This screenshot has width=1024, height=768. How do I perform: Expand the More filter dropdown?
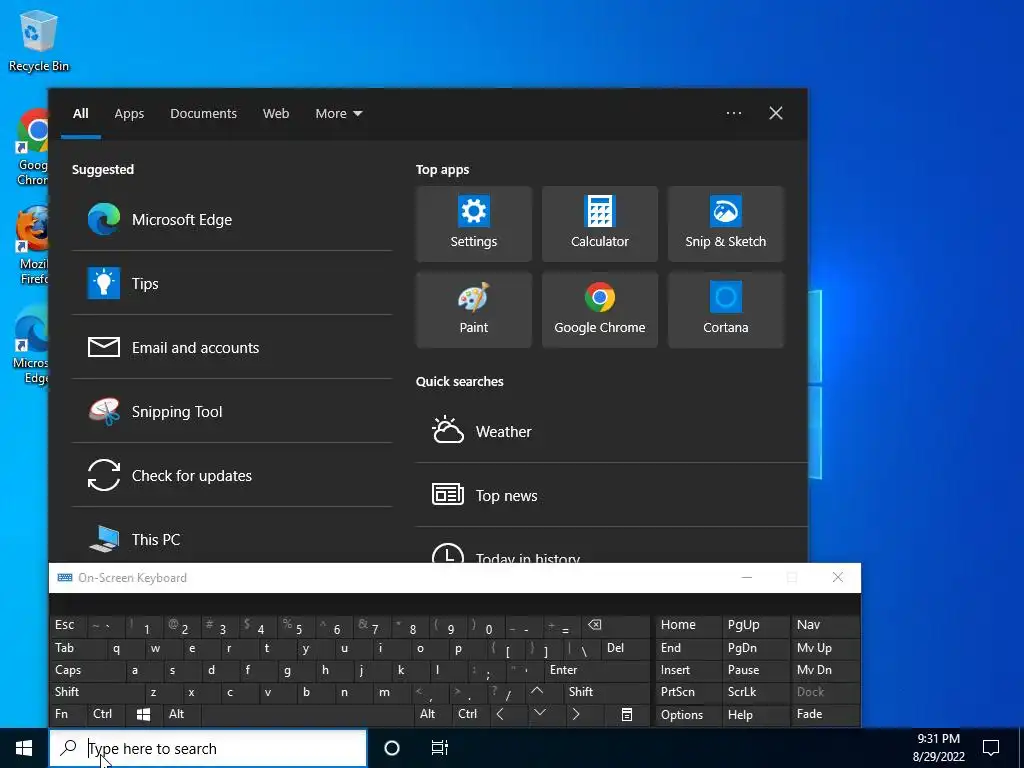coord(338,114)
